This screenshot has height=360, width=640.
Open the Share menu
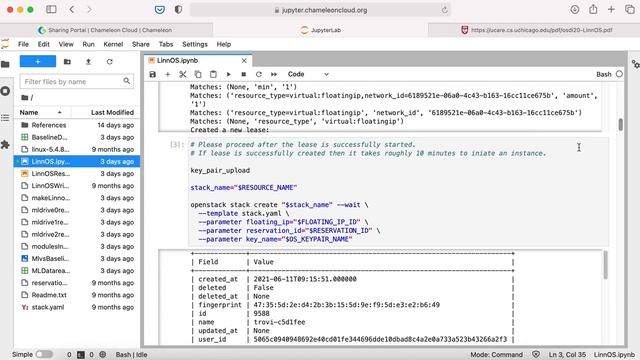[x=140, y=44]
